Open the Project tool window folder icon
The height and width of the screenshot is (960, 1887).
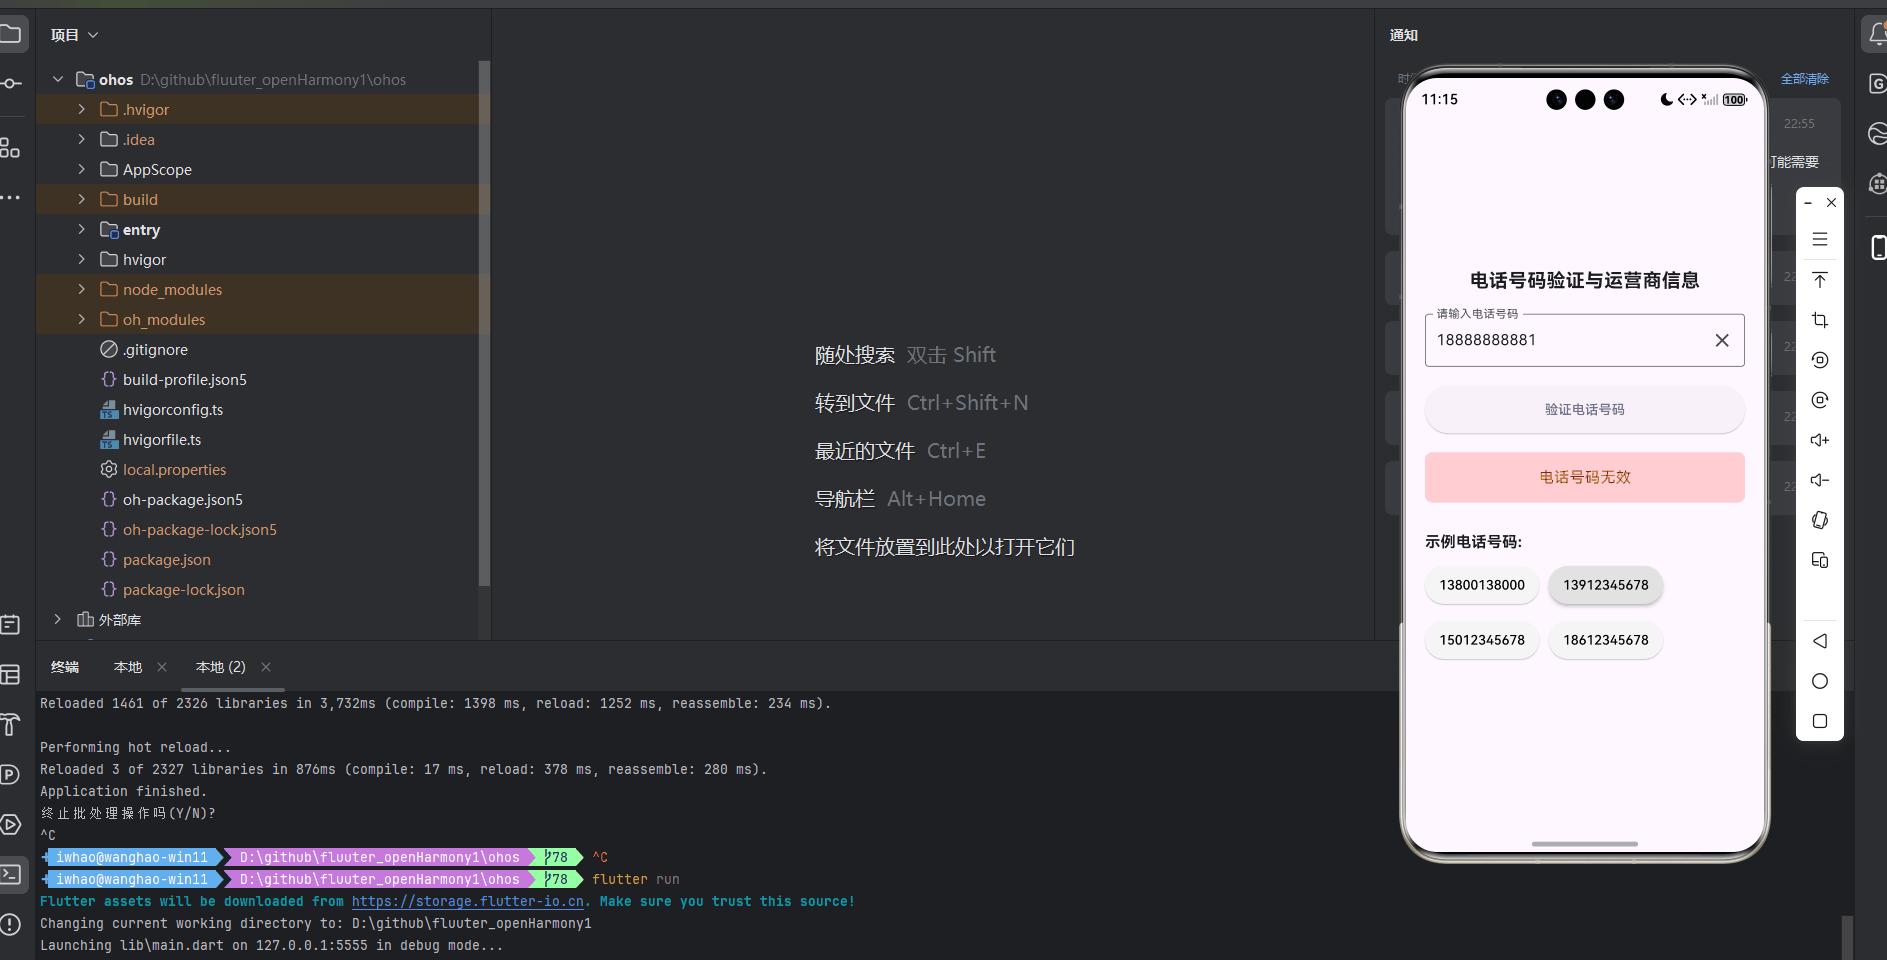coord(11,35)
